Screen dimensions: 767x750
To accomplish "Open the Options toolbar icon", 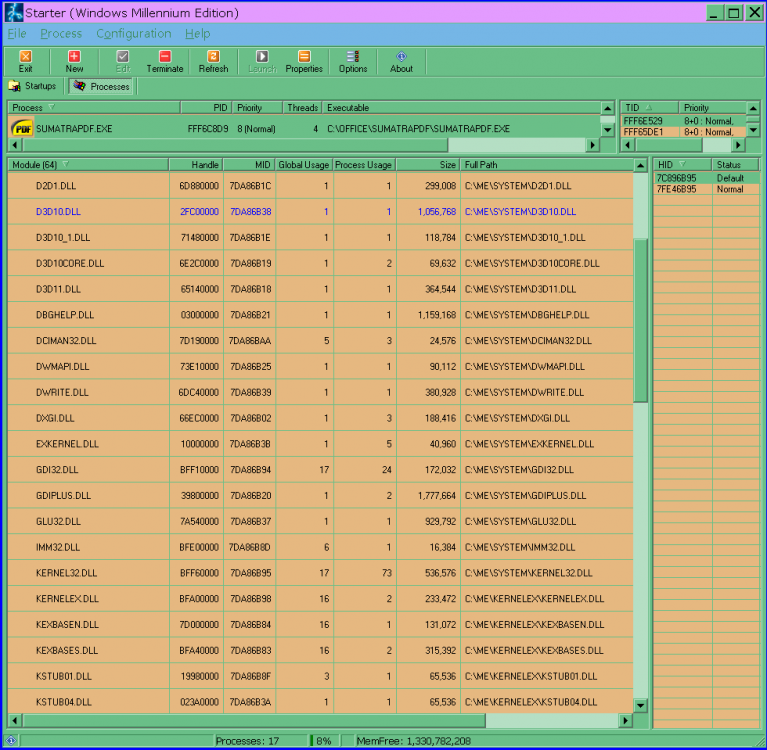I will [352, 61].
